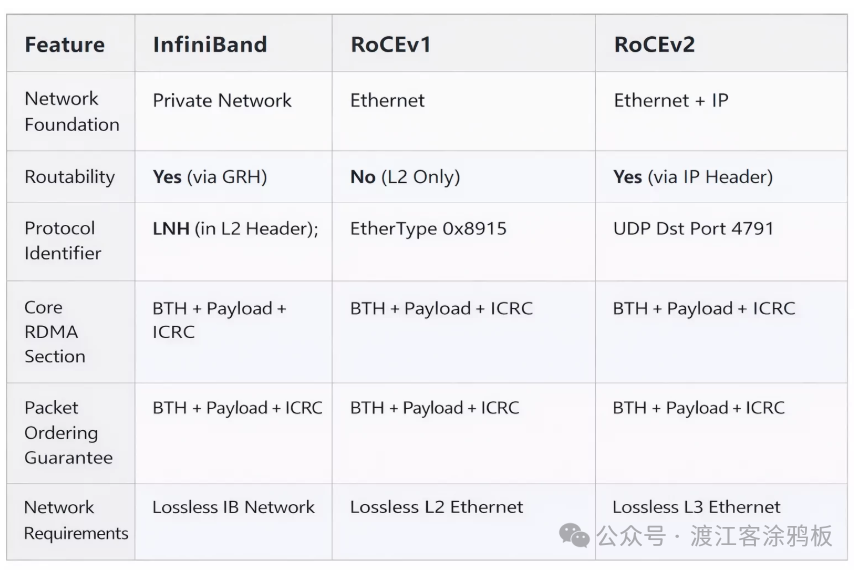Click the EtherType 0x8915 cell
This screenshot has width=860, height=570.
tap(428, 229)
